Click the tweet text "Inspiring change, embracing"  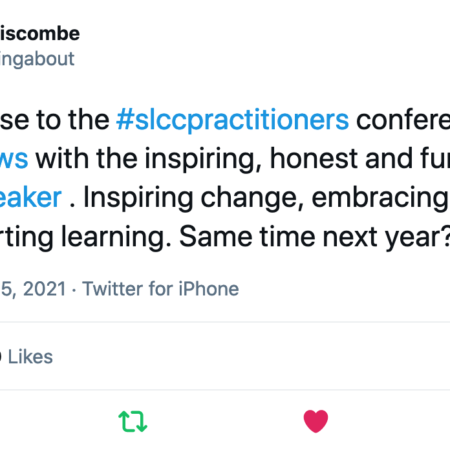[266, 198]
